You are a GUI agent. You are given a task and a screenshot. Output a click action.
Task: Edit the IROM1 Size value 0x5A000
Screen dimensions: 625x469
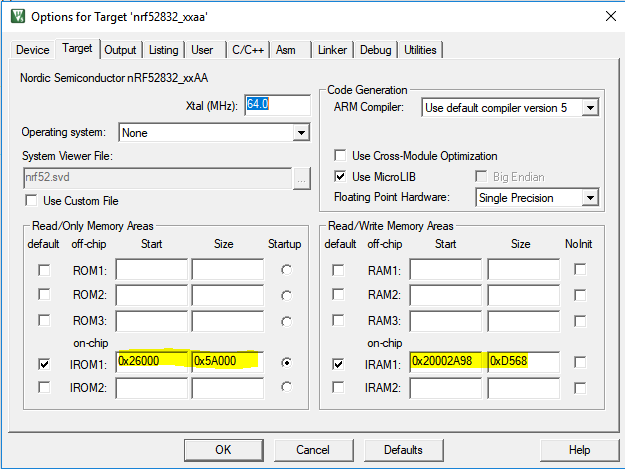(228, 362)
